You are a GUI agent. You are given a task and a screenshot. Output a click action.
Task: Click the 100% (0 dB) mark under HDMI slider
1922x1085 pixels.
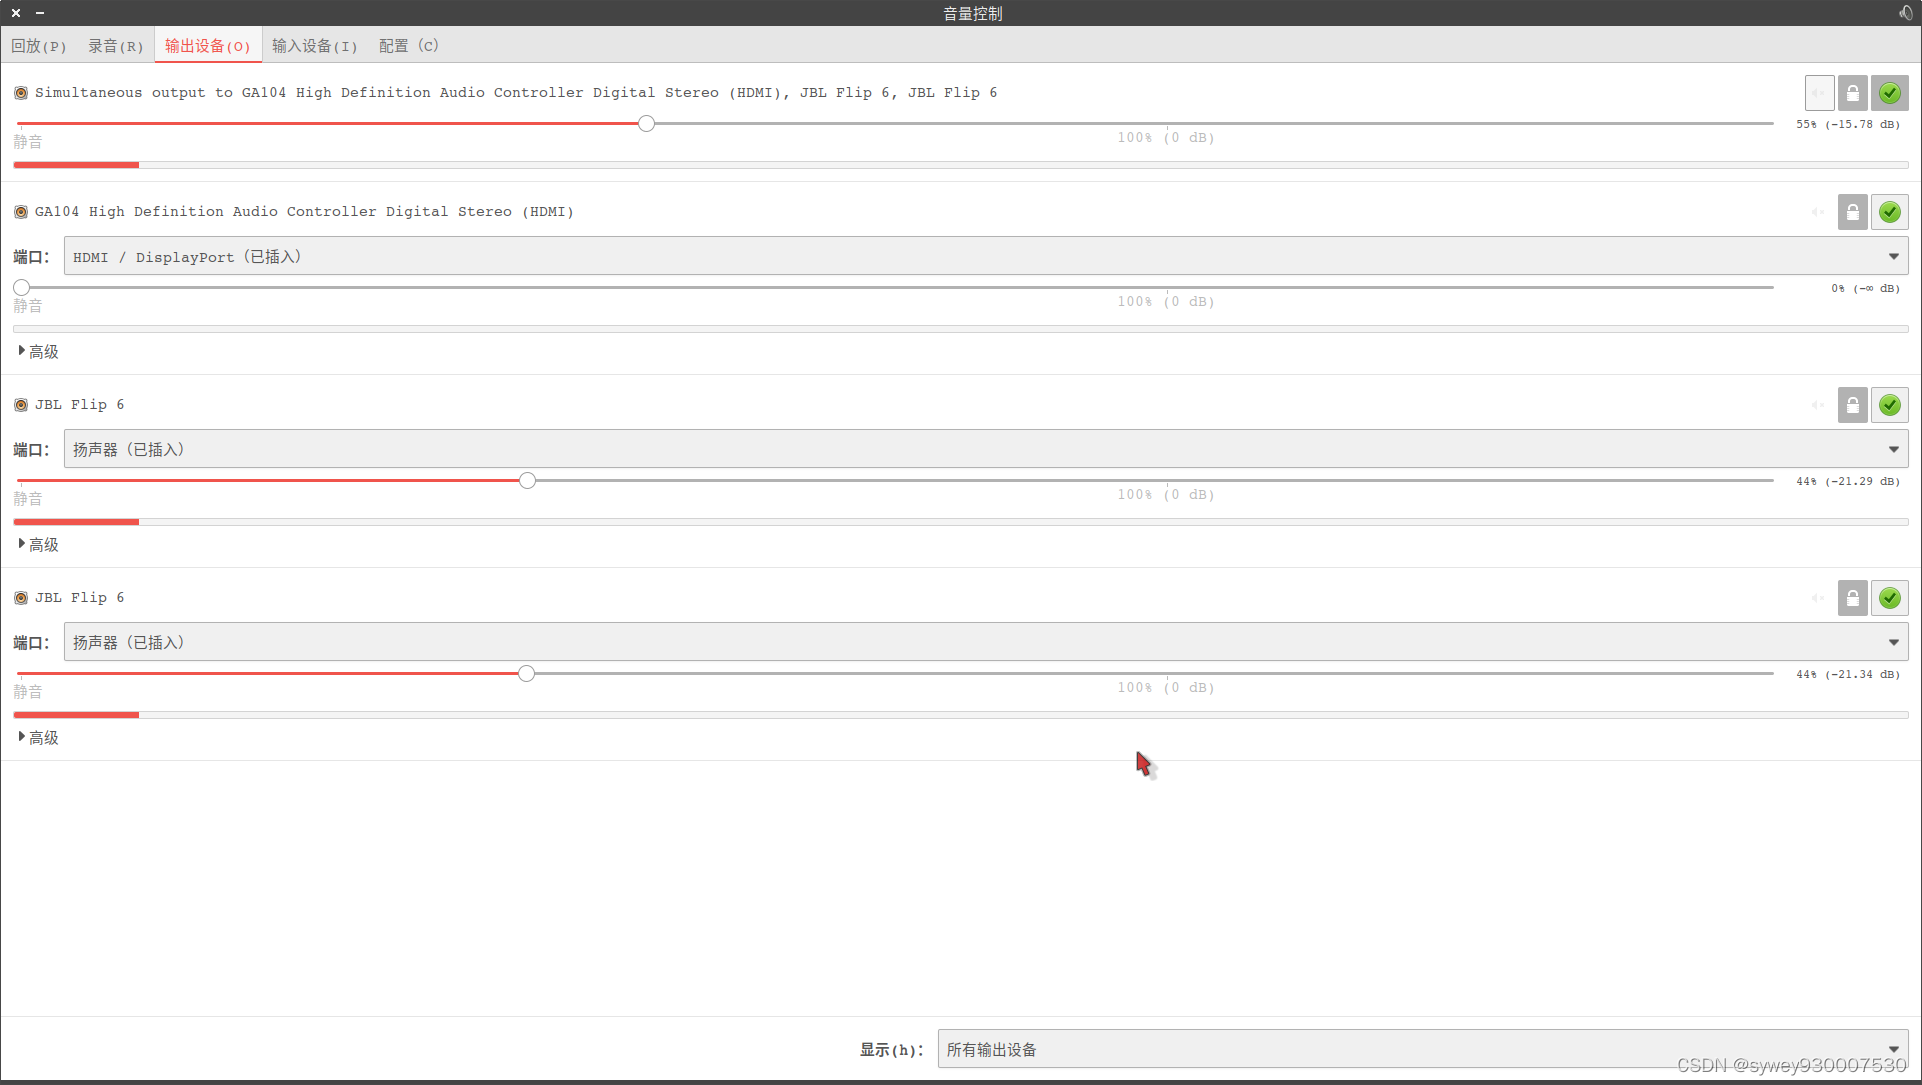pyautogui.click(x=1165, y=301)
